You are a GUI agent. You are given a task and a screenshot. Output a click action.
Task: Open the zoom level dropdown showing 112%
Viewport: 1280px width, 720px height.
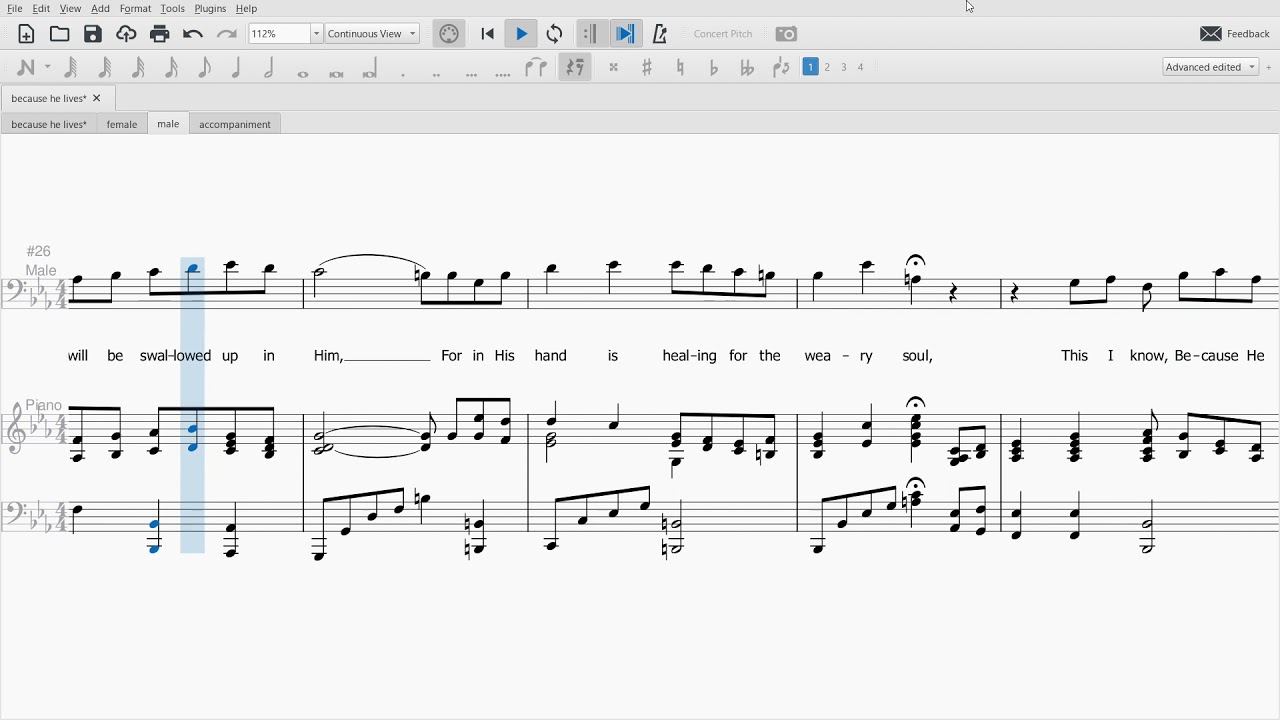click(316, 34)
